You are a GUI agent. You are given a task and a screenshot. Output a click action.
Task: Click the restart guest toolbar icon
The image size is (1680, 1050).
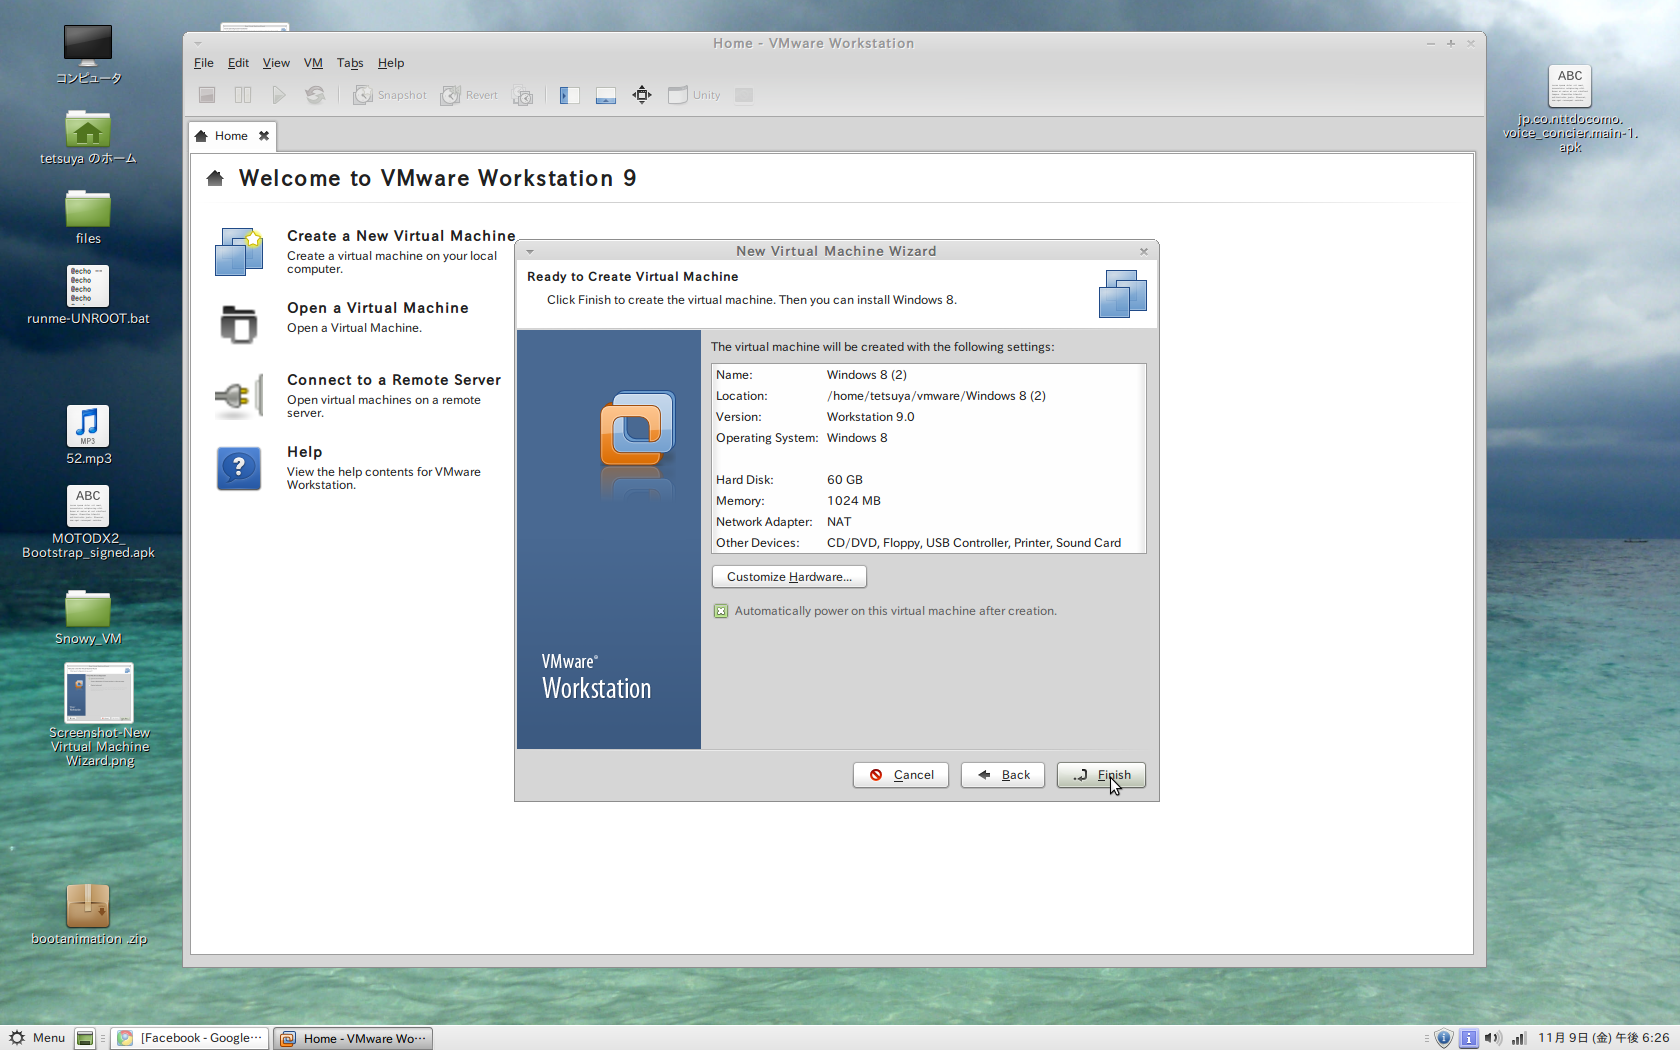tap(315, 95)
